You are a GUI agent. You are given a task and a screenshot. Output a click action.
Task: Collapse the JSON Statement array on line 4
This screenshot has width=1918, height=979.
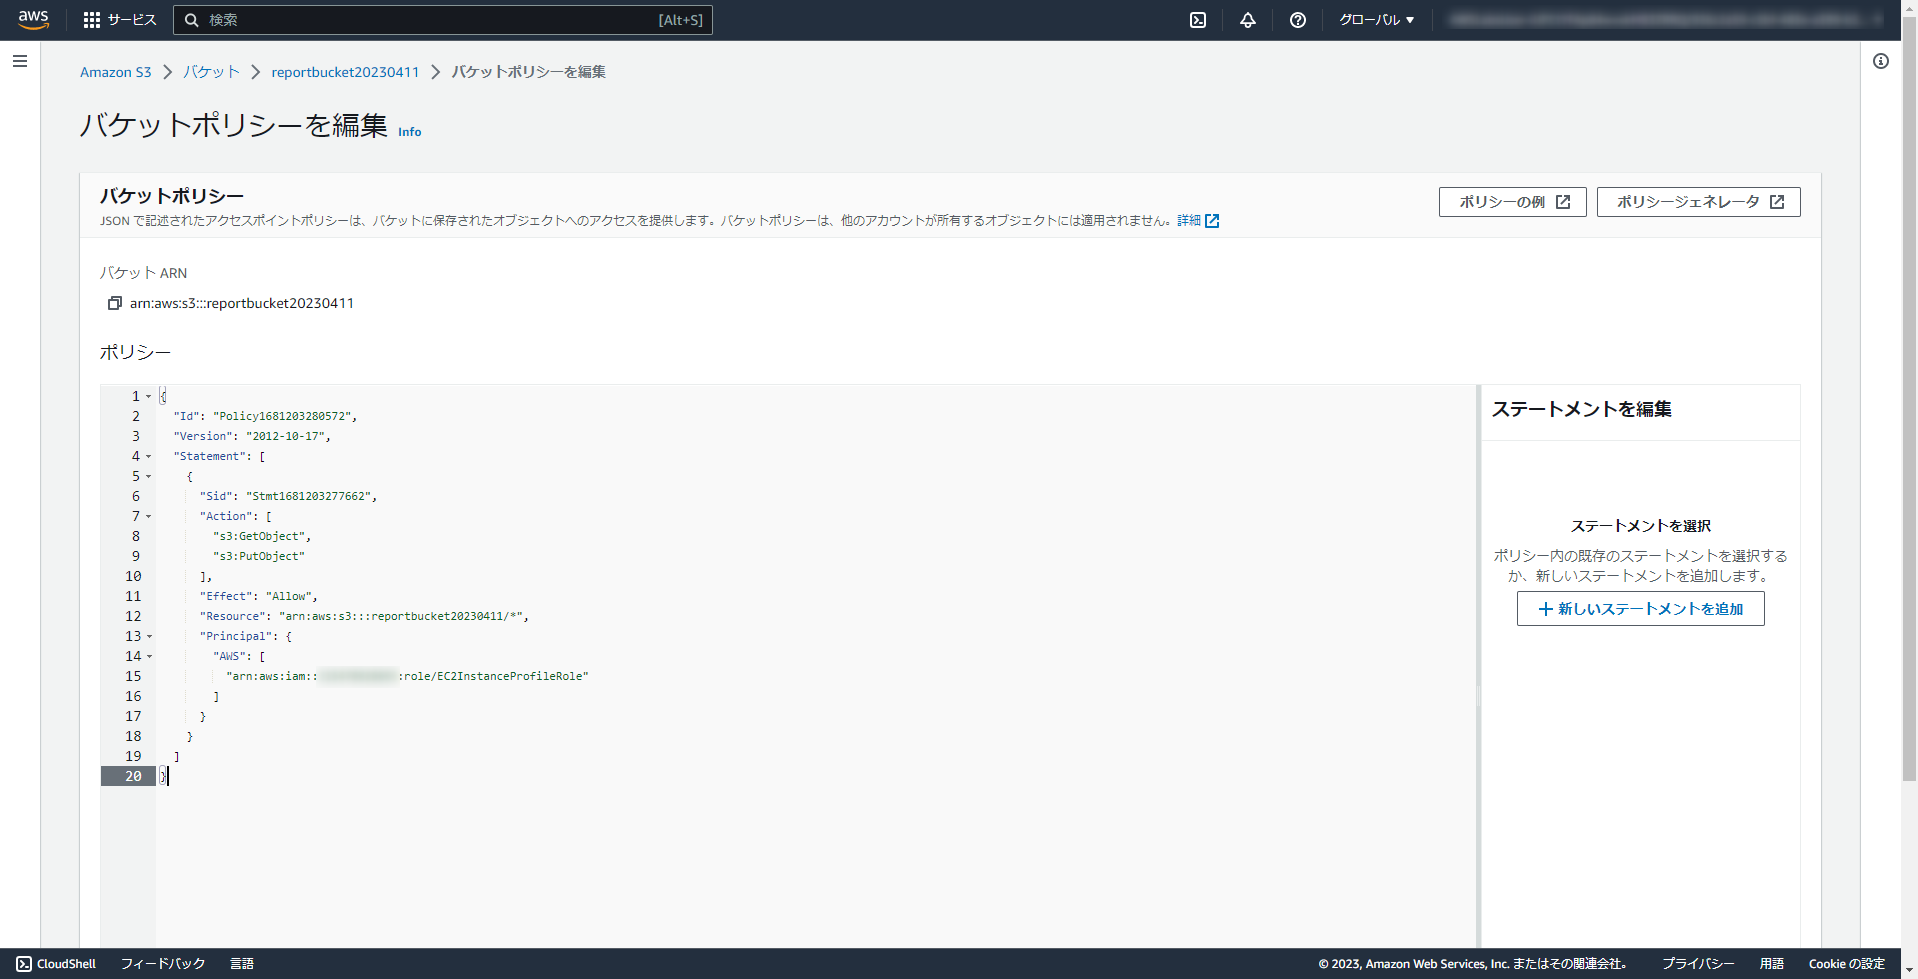tap(147, 456)
